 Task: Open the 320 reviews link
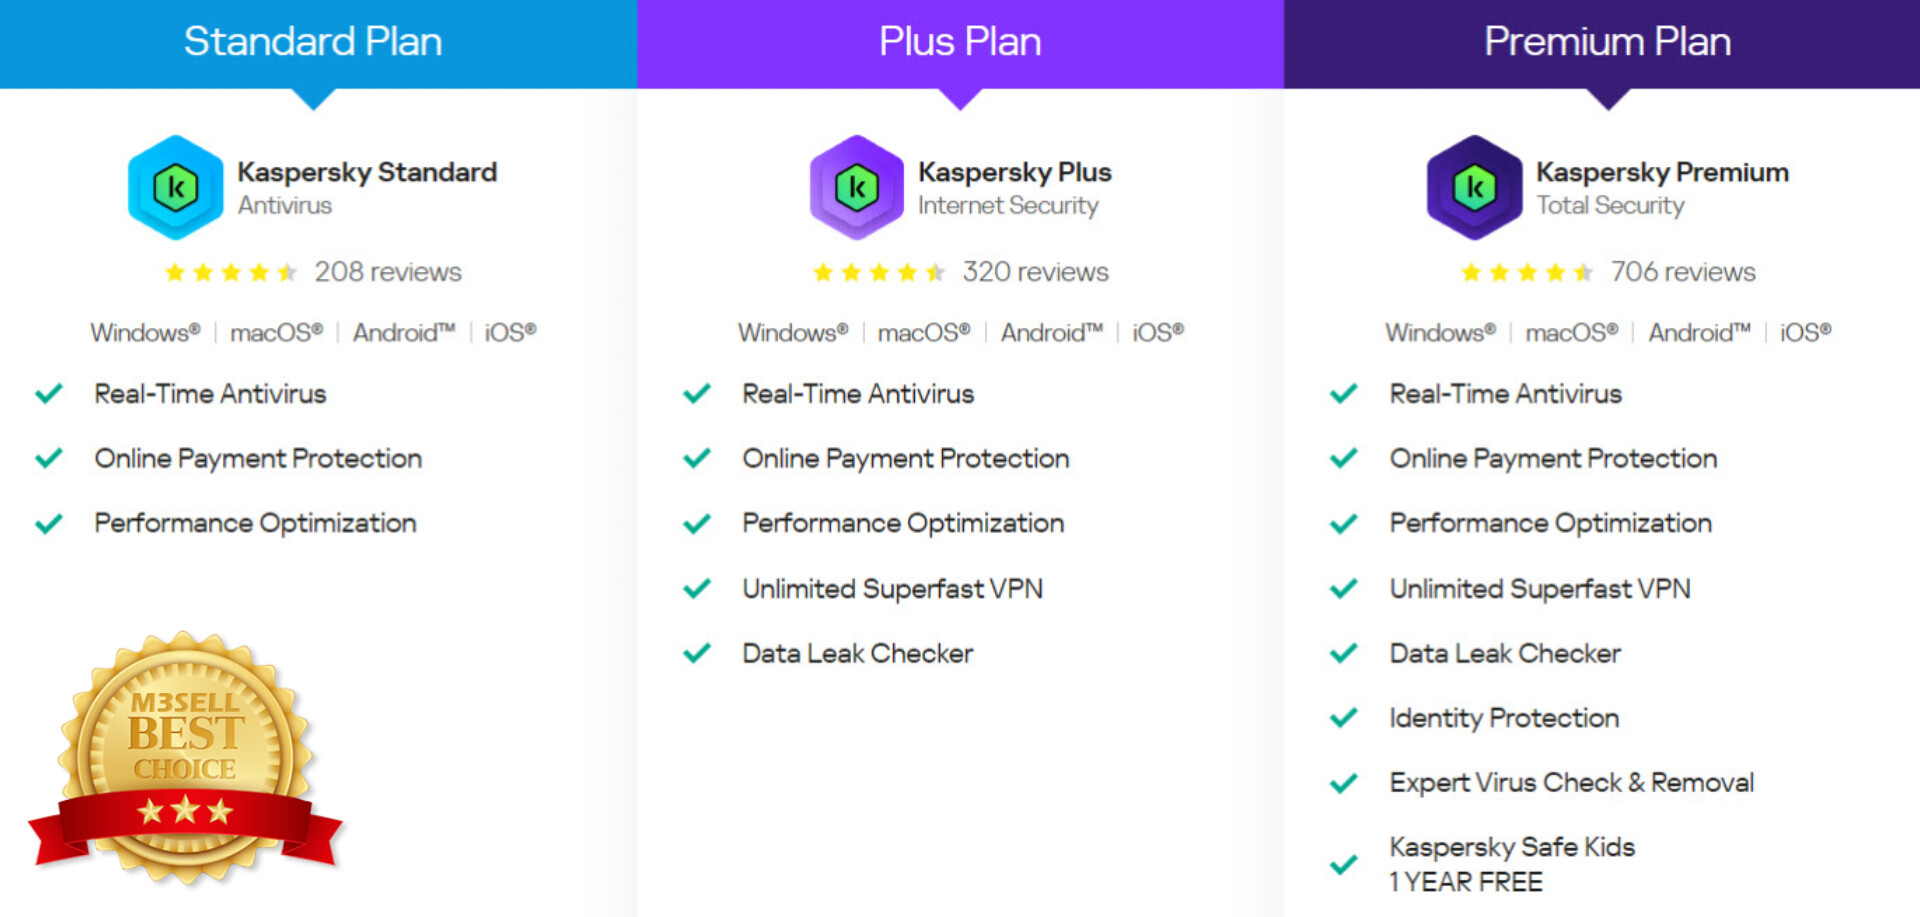(1035, 272)
